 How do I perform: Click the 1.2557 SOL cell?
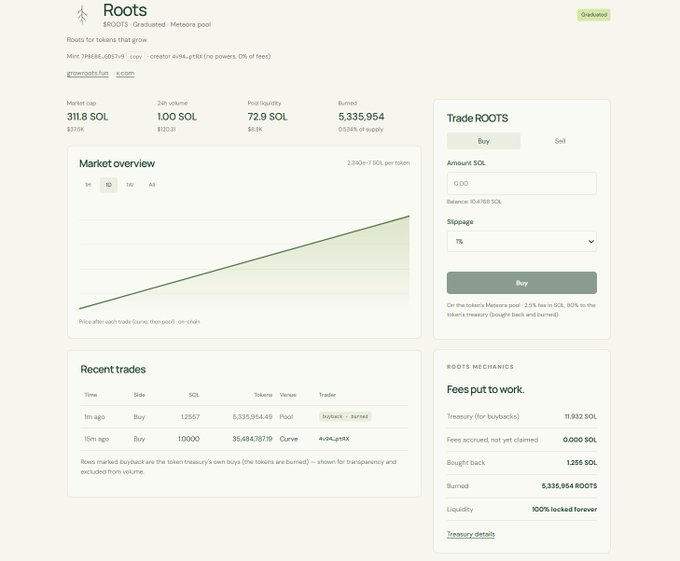point(190,417)
